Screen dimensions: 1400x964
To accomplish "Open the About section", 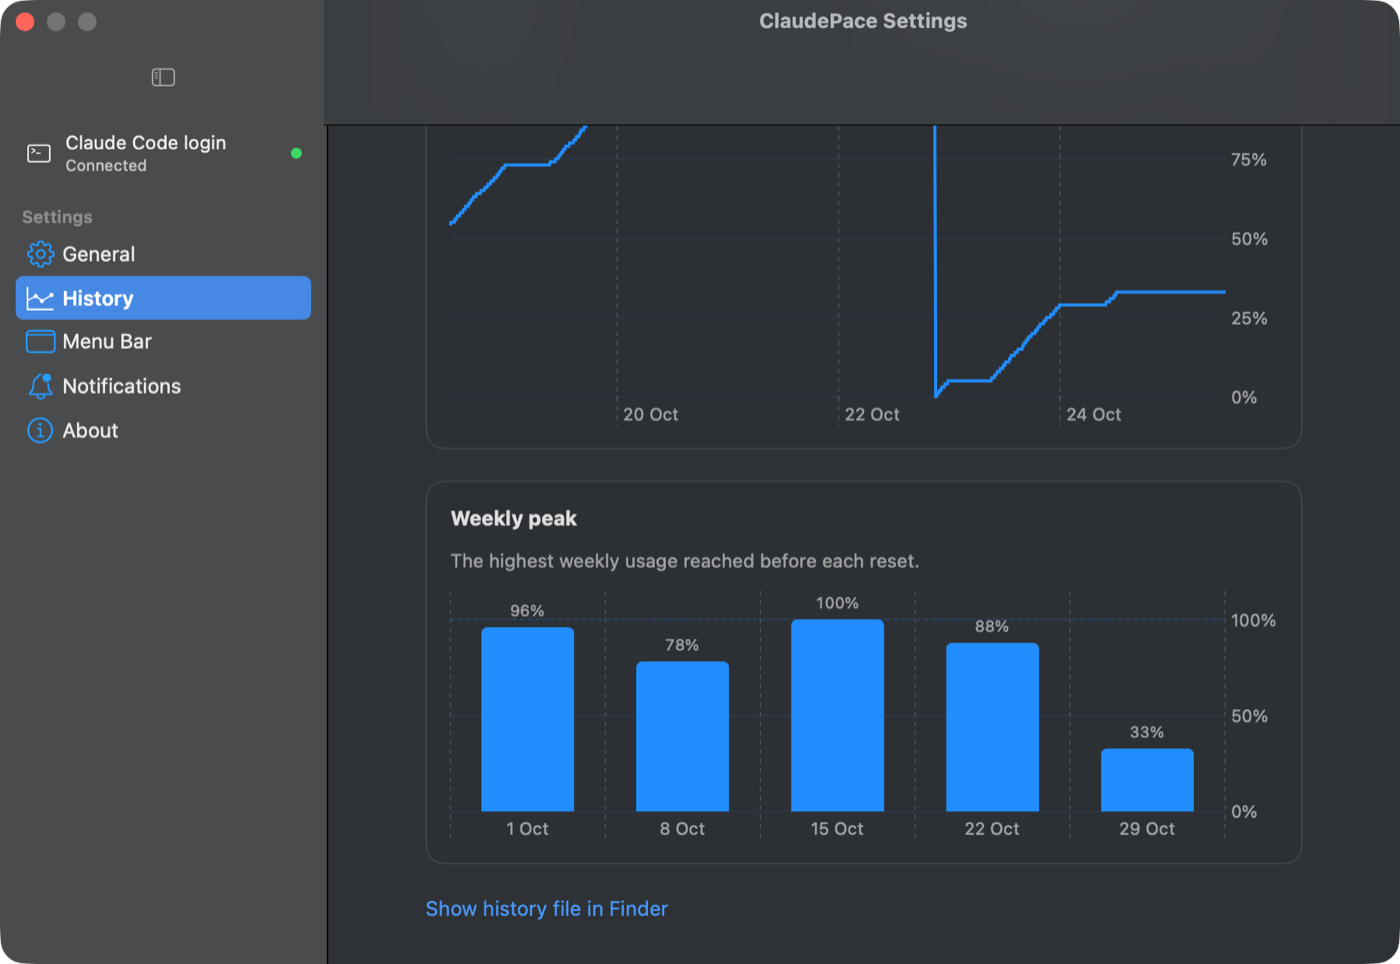I will 163,430.
